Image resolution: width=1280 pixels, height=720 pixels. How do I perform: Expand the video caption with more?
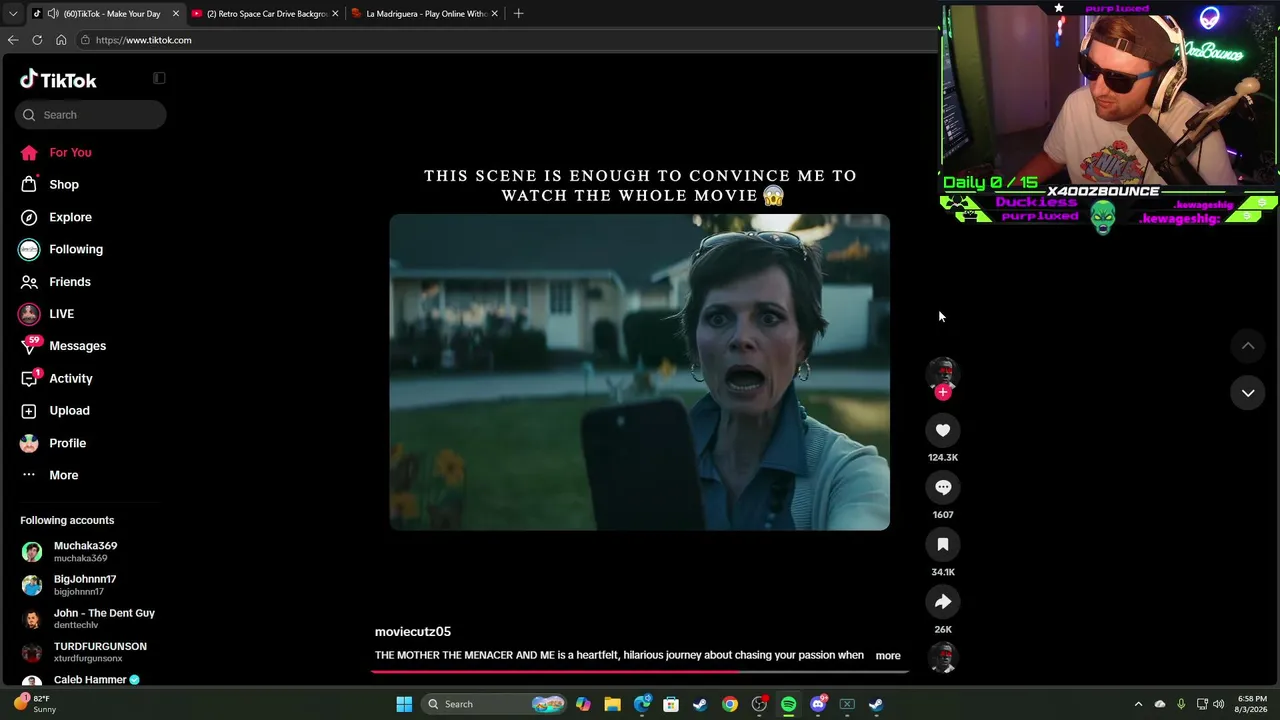888,656
